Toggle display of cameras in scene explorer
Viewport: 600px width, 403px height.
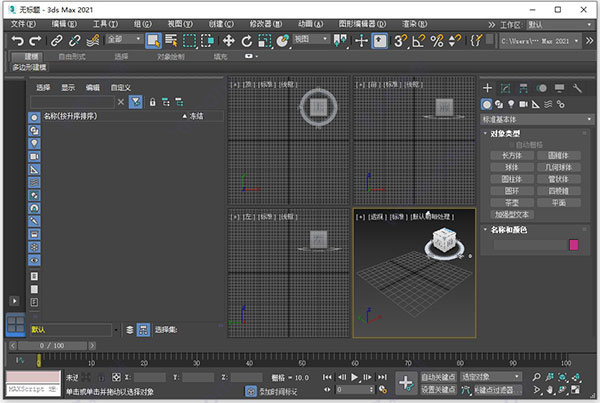click(x=34, y=157)
